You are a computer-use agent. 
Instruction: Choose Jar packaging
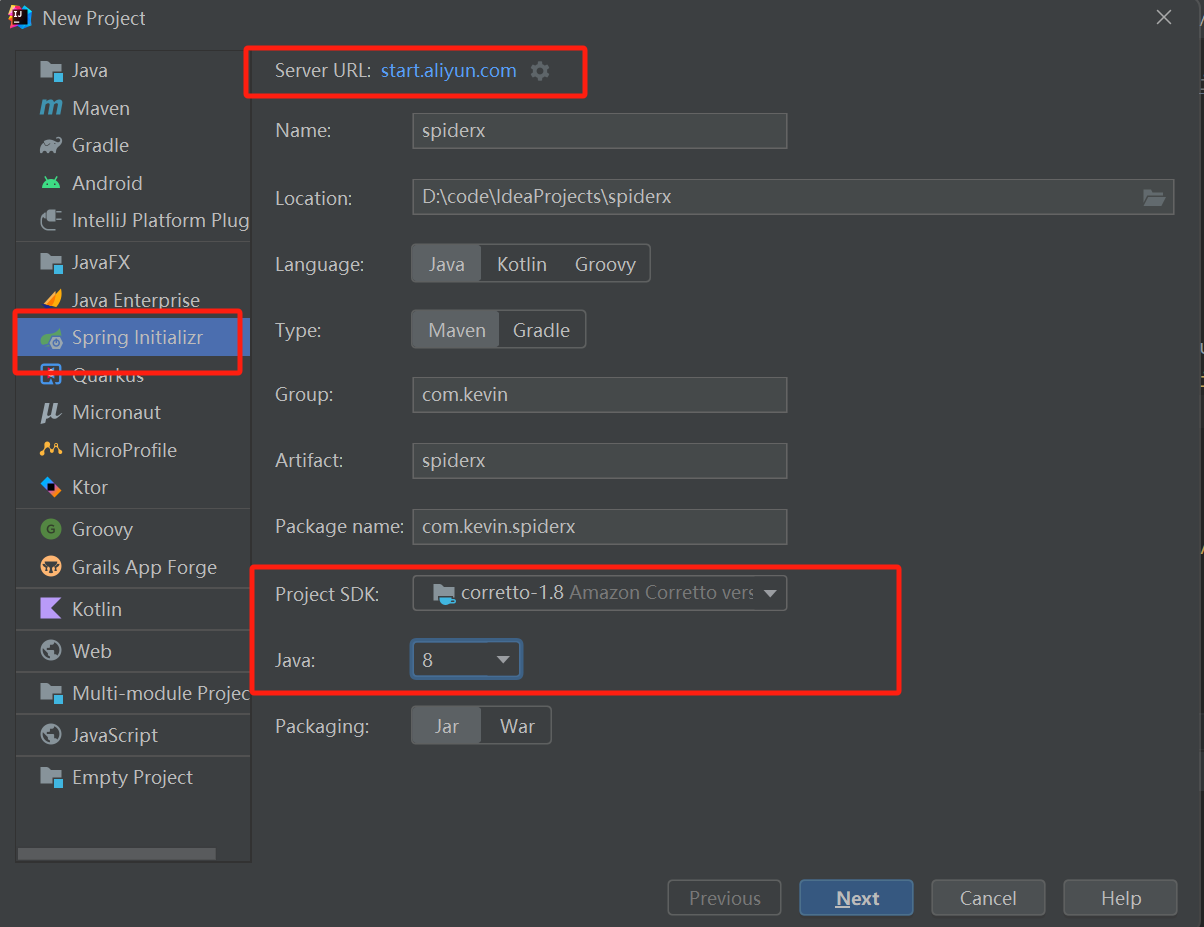click(446, 726)
